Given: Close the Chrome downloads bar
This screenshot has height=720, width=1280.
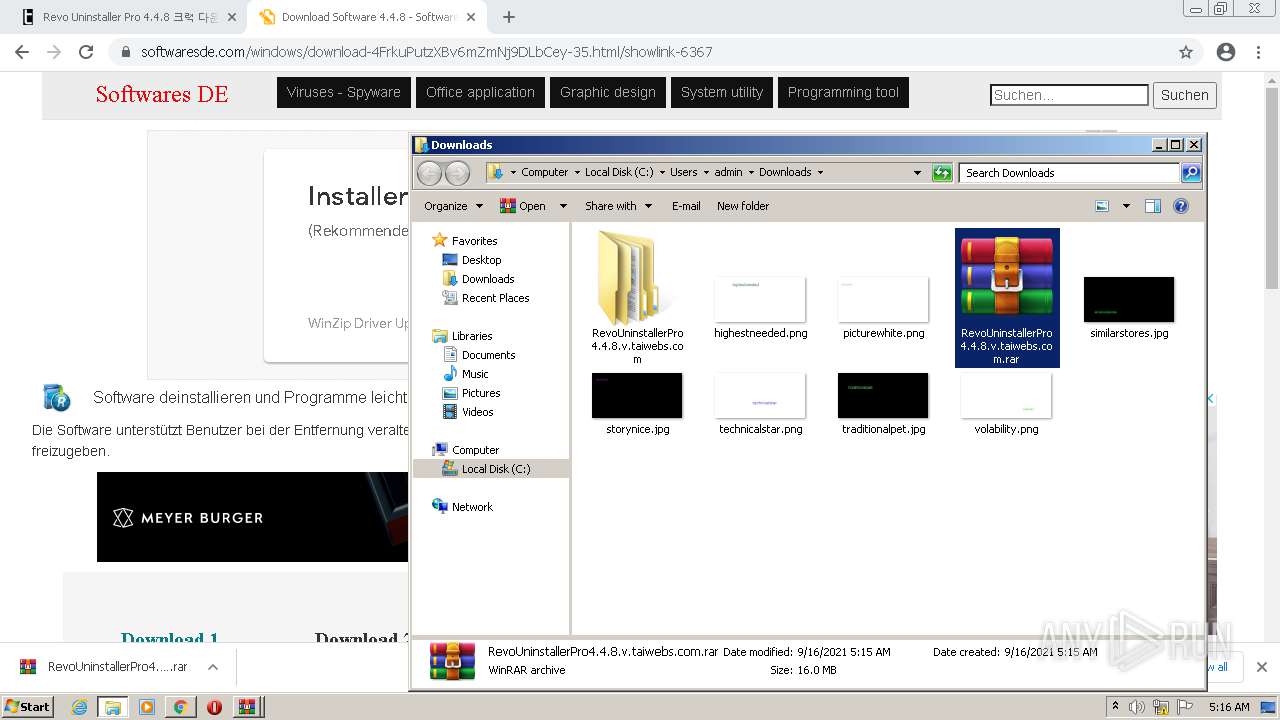Looking at the screenshot, I should click(x=1262, y=667).
